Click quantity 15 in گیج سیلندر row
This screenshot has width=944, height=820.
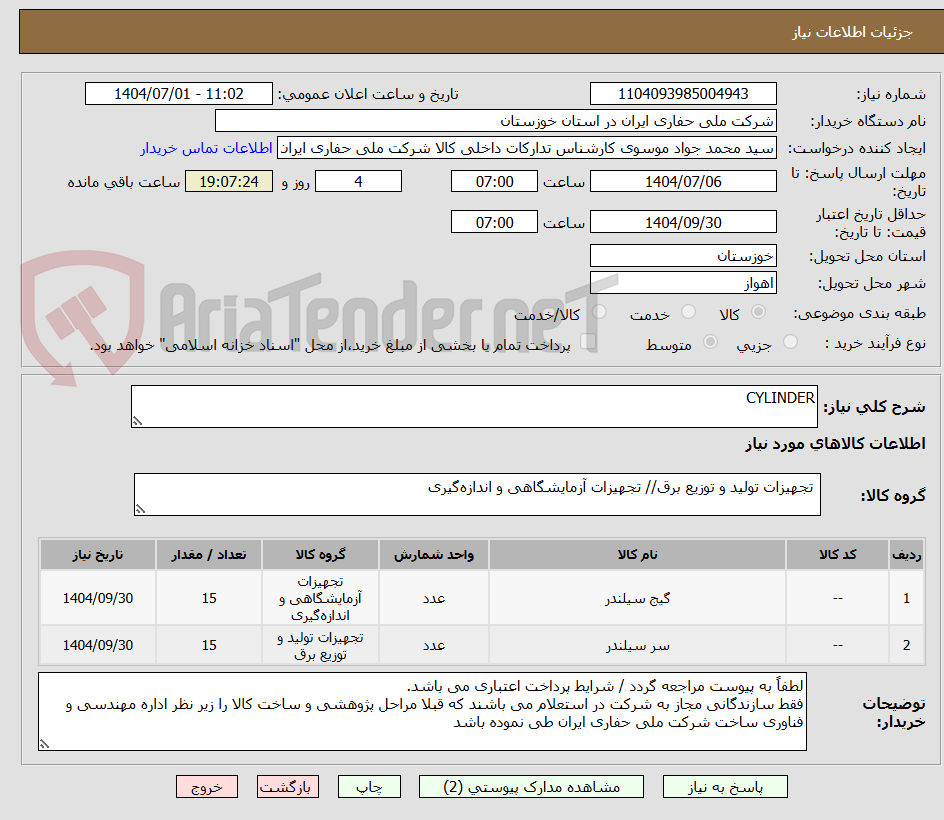(209, 598)
